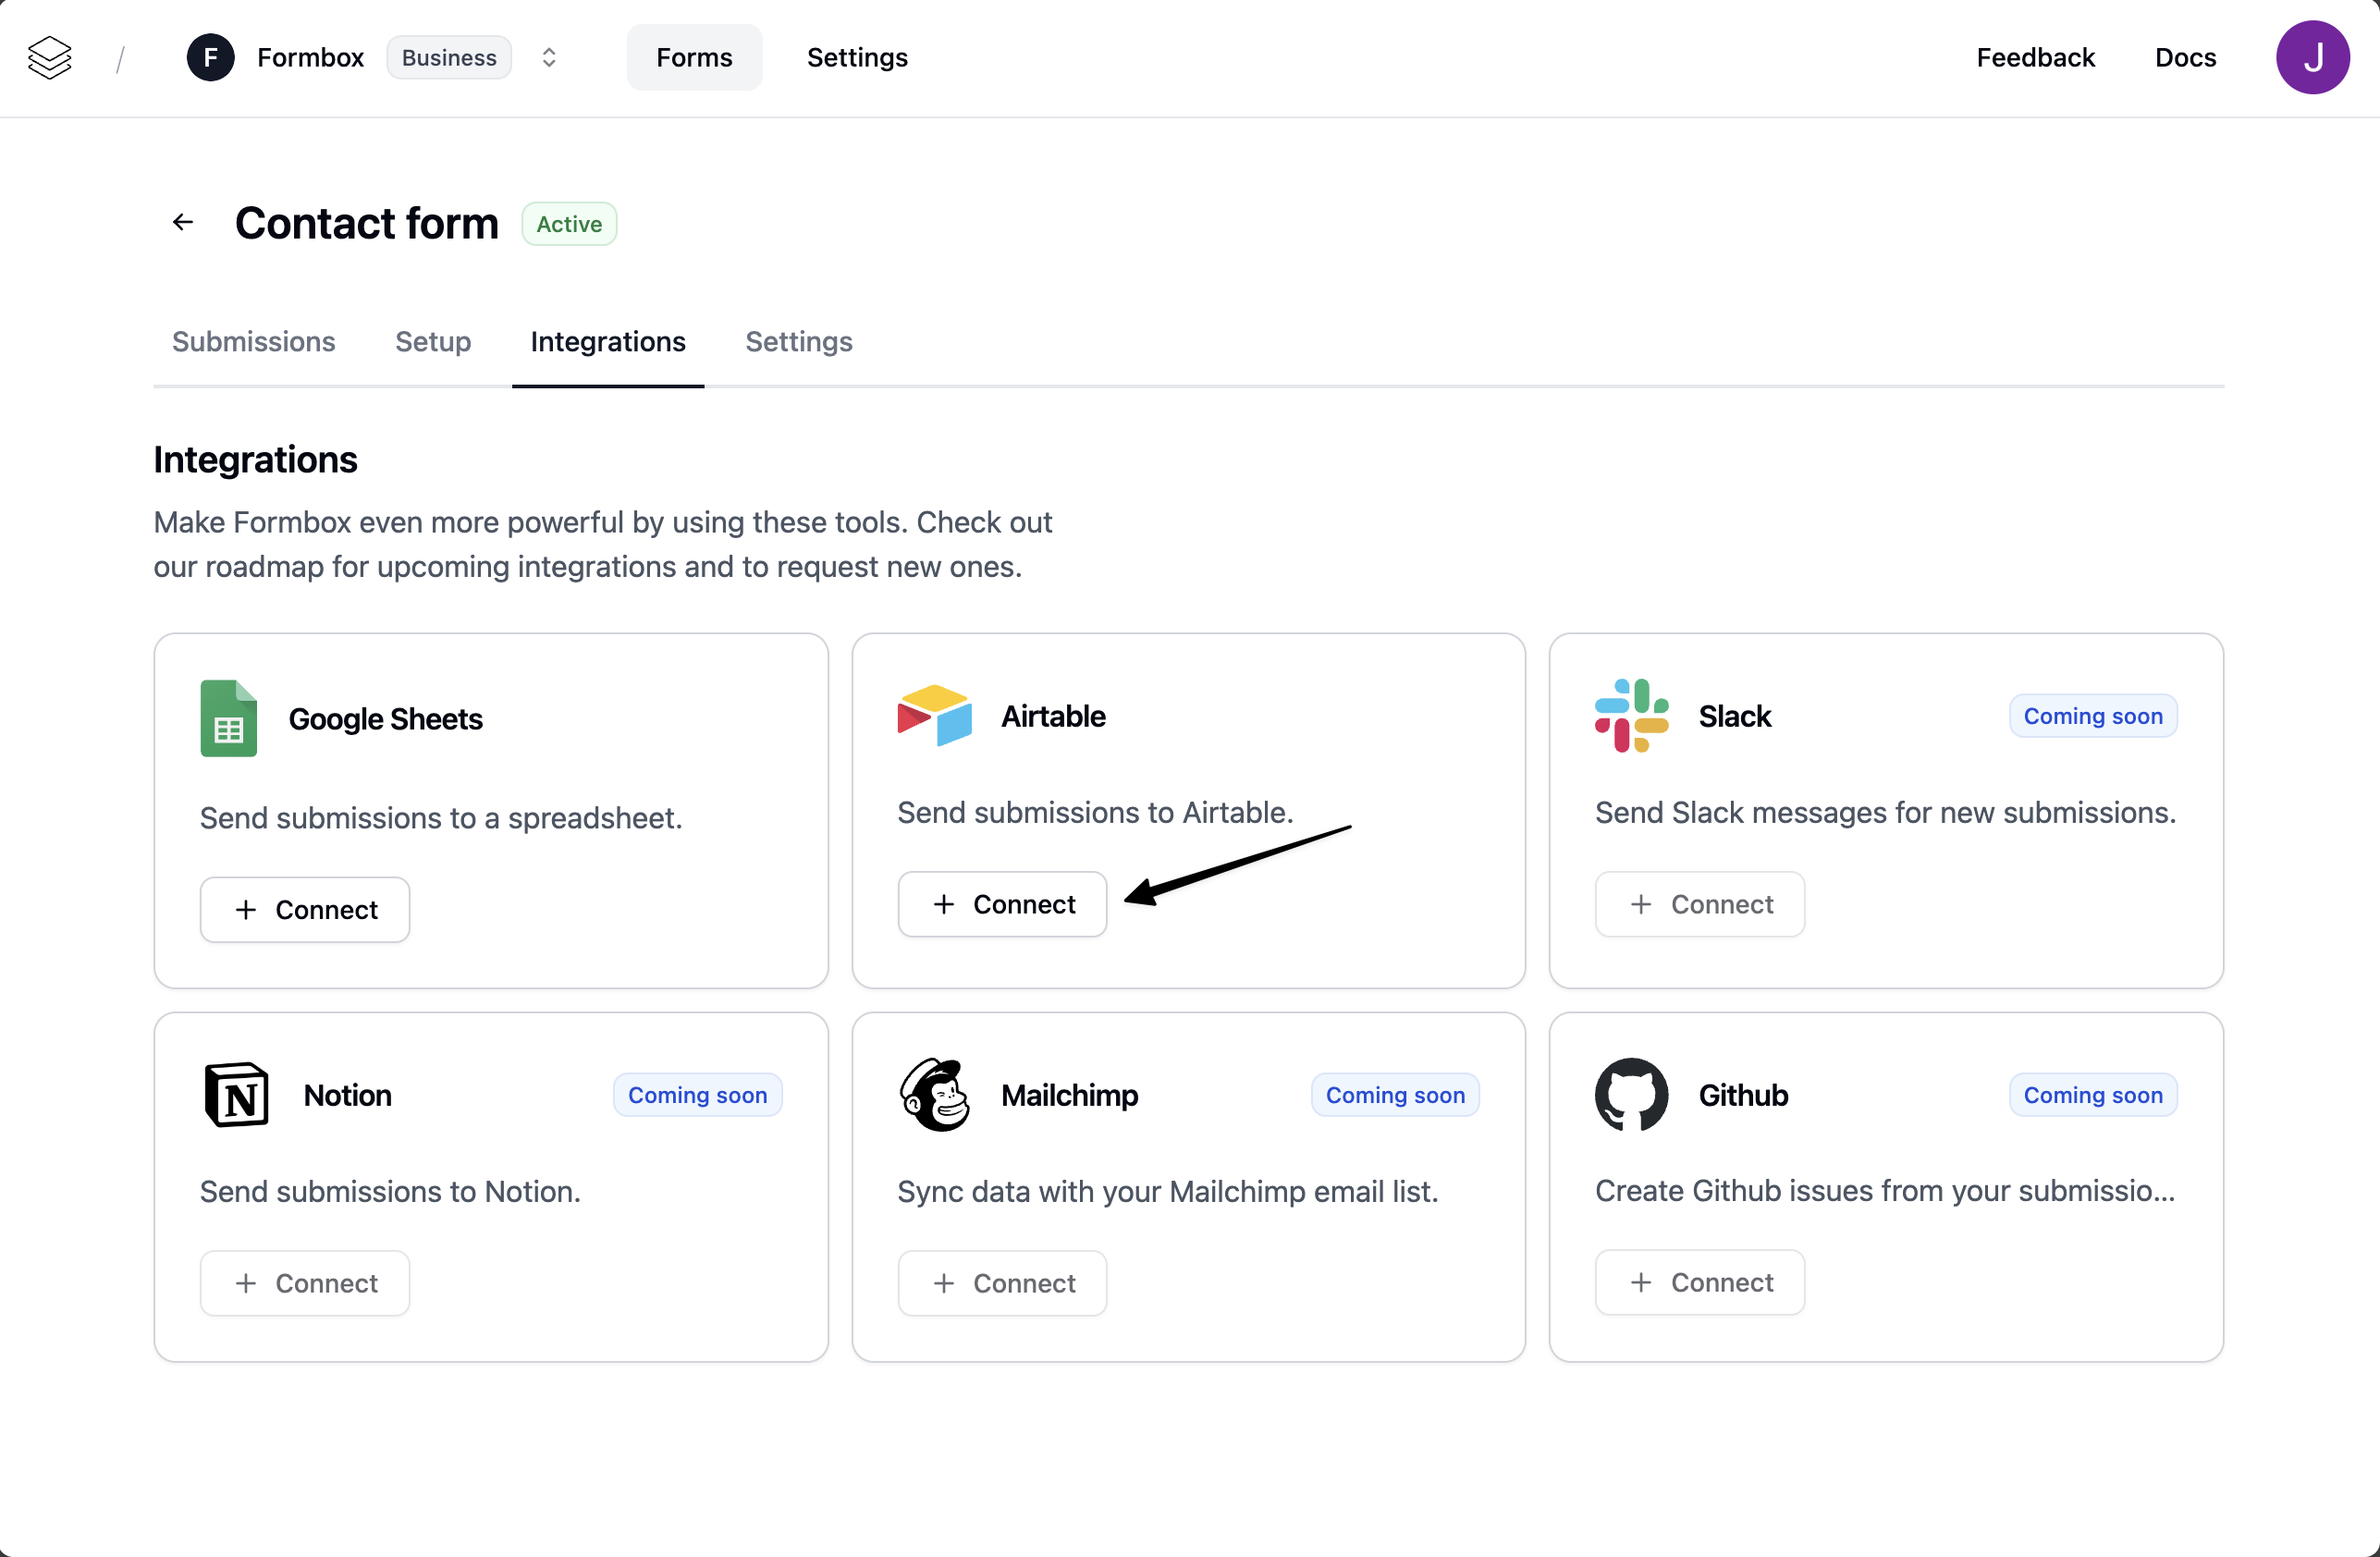This screenshot has height=1557, width=2380.
Task: Click the Mailchimp monkey logo icon
Action: pos(934,1095)
